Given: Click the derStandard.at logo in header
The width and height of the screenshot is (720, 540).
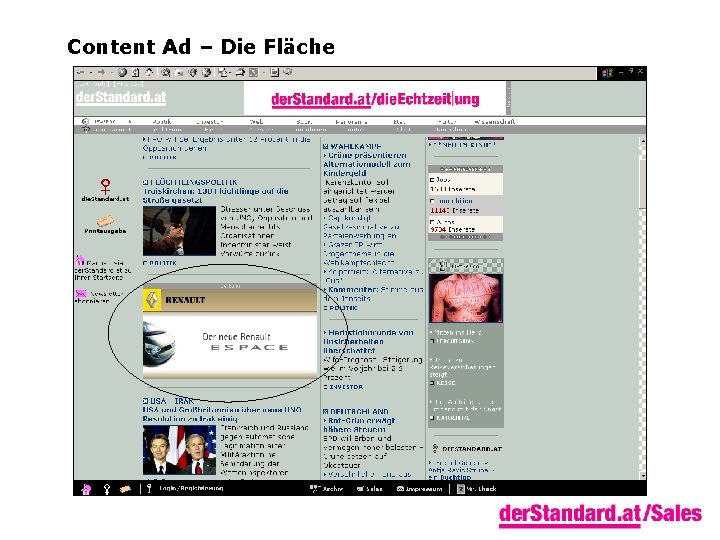Looking at the screenshot, I should tap(121, 97).
